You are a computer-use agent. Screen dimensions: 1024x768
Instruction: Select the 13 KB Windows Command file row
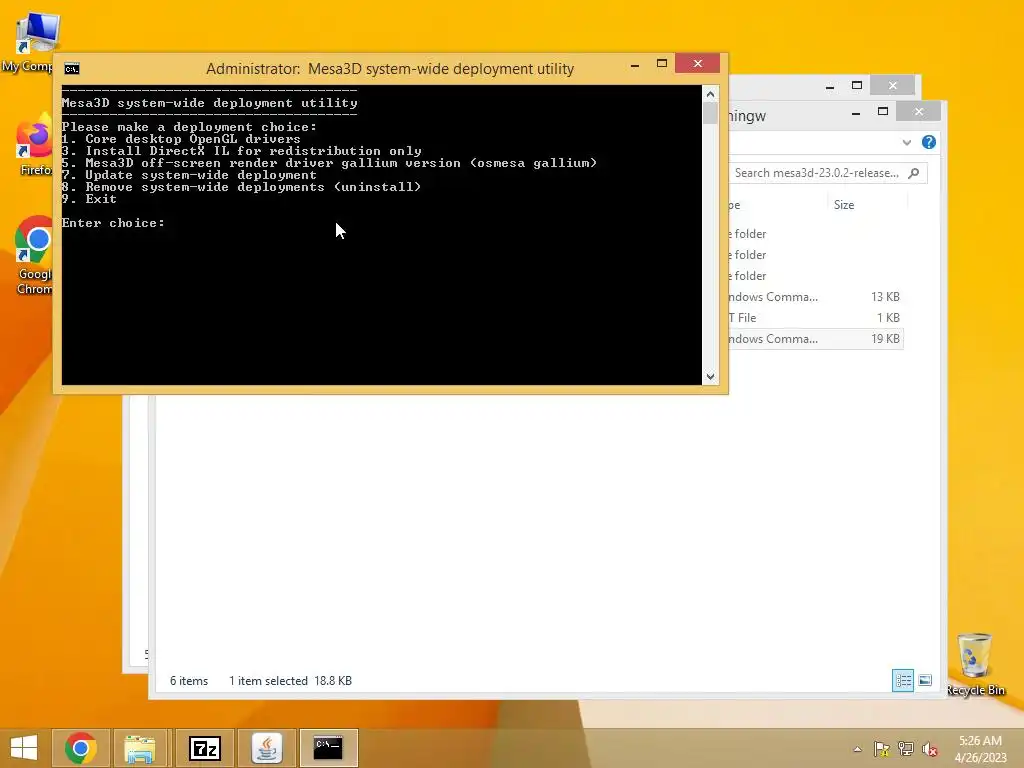[x=816, y=296]
